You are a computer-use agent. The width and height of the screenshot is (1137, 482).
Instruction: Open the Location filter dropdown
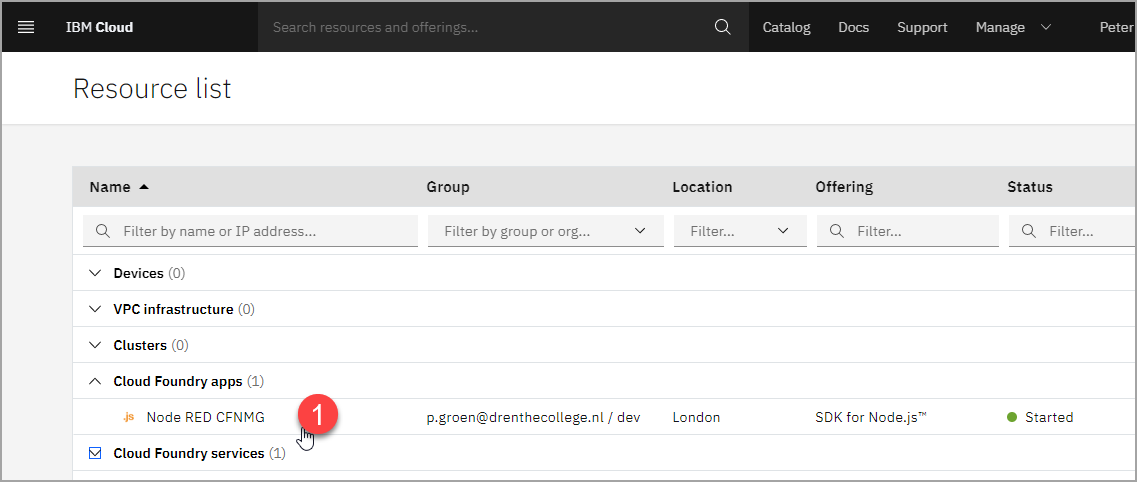740,231
